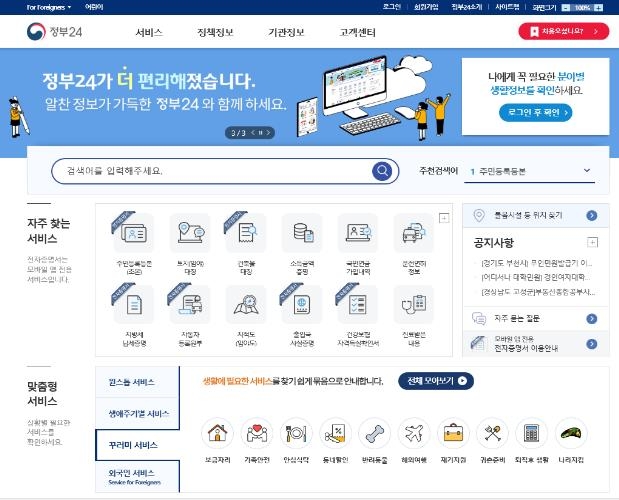The width and height of the screenshot is (619, 500).
Task: Switch to the 원스톱 서비스 tab
Action: [137, 382]
